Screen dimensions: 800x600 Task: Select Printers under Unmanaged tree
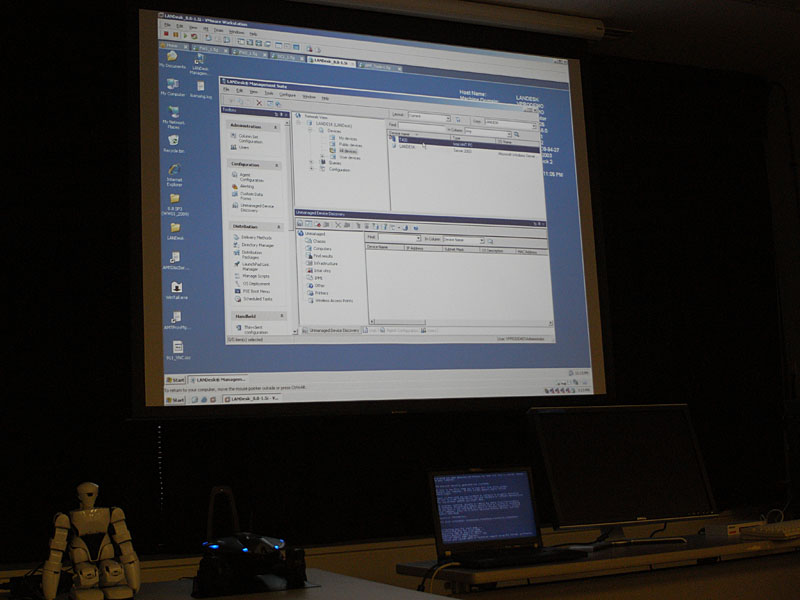pos(317,293)
